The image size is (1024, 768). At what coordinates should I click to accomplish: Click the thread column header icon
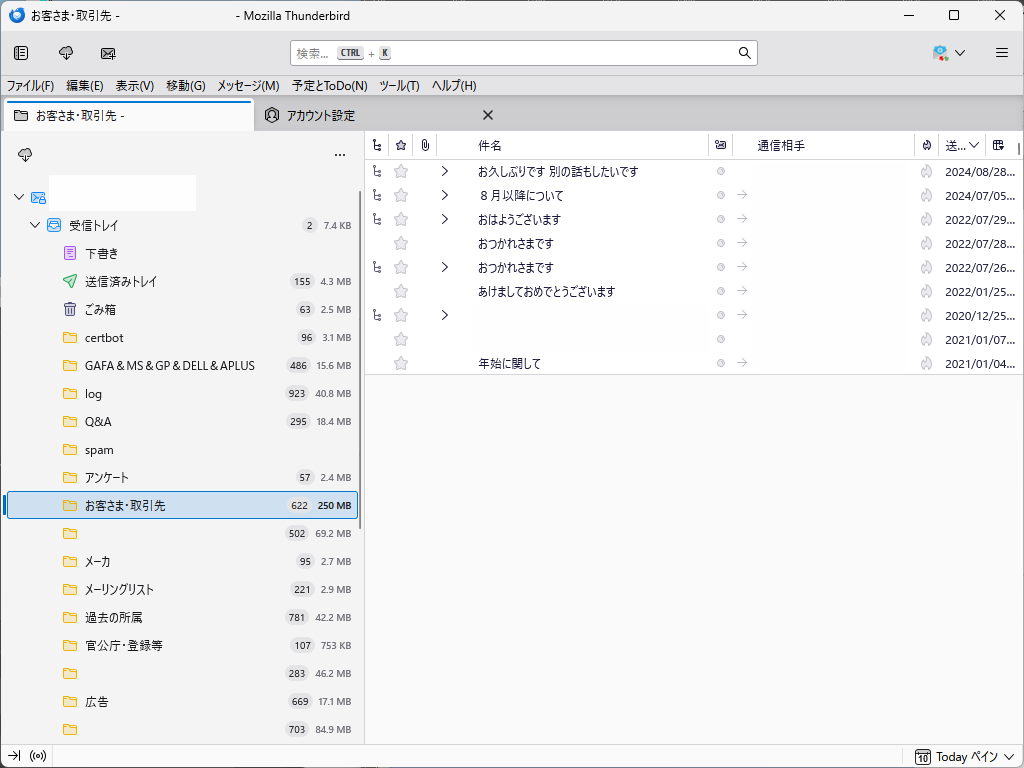point(377,145)
